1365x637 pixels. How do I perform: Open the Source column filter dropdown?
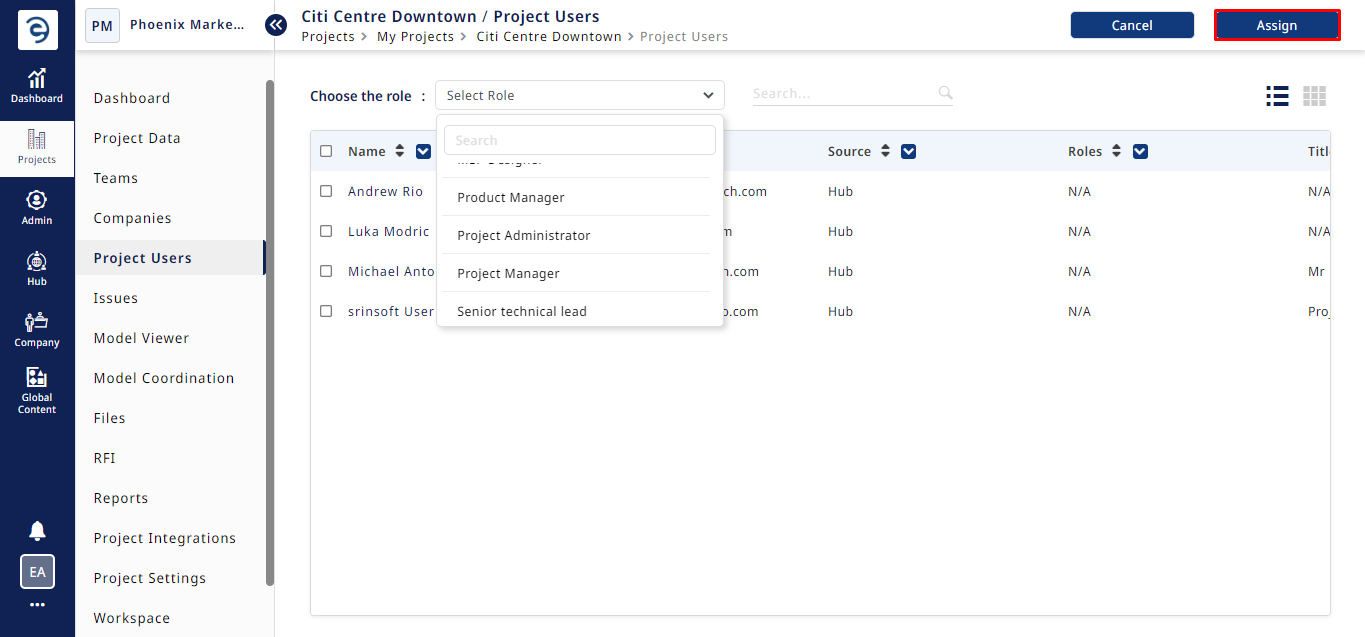pyautogui.click(x=909, y=151)
